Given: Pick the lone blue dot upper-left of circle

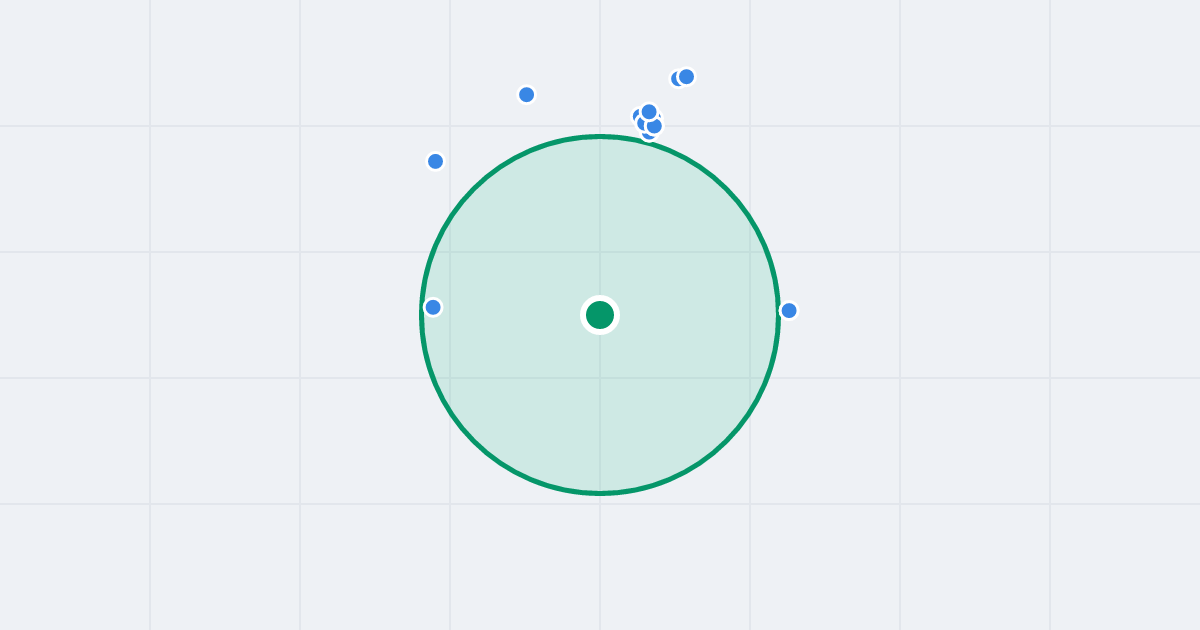Looking at the screenshot, I should pos(435,161).
